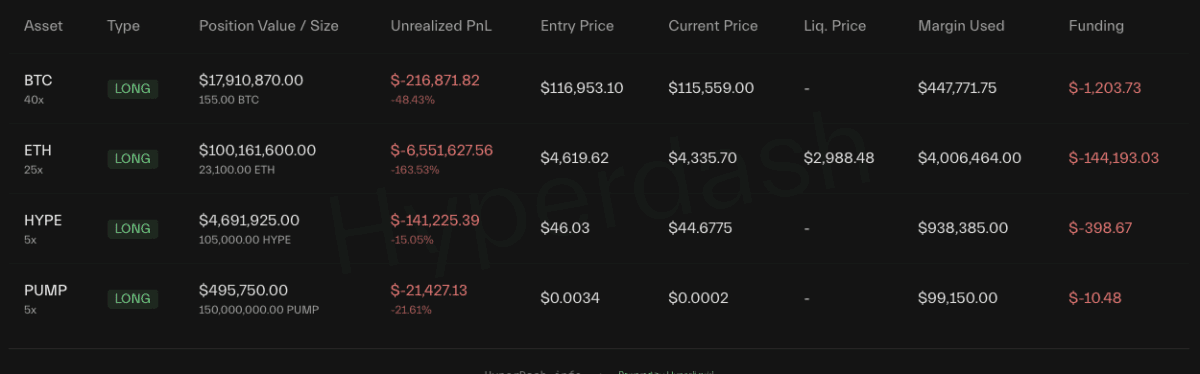Screen dimensions: 1200x374
Task: Select the Margin Used column header
Action: click(x=961, y=26)
